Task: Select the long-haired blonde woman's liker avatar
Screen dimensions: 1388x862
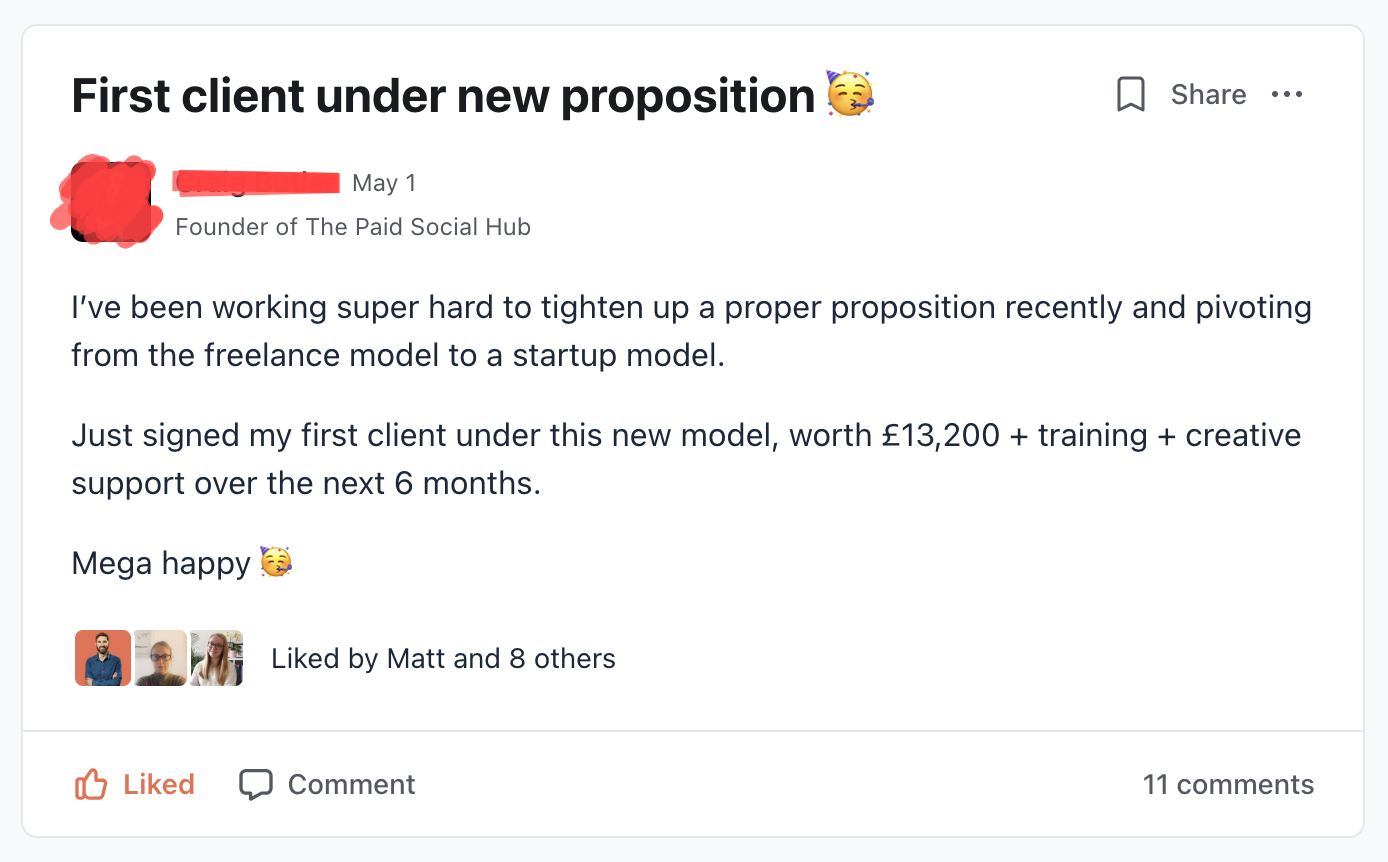Action: point(217,658)
